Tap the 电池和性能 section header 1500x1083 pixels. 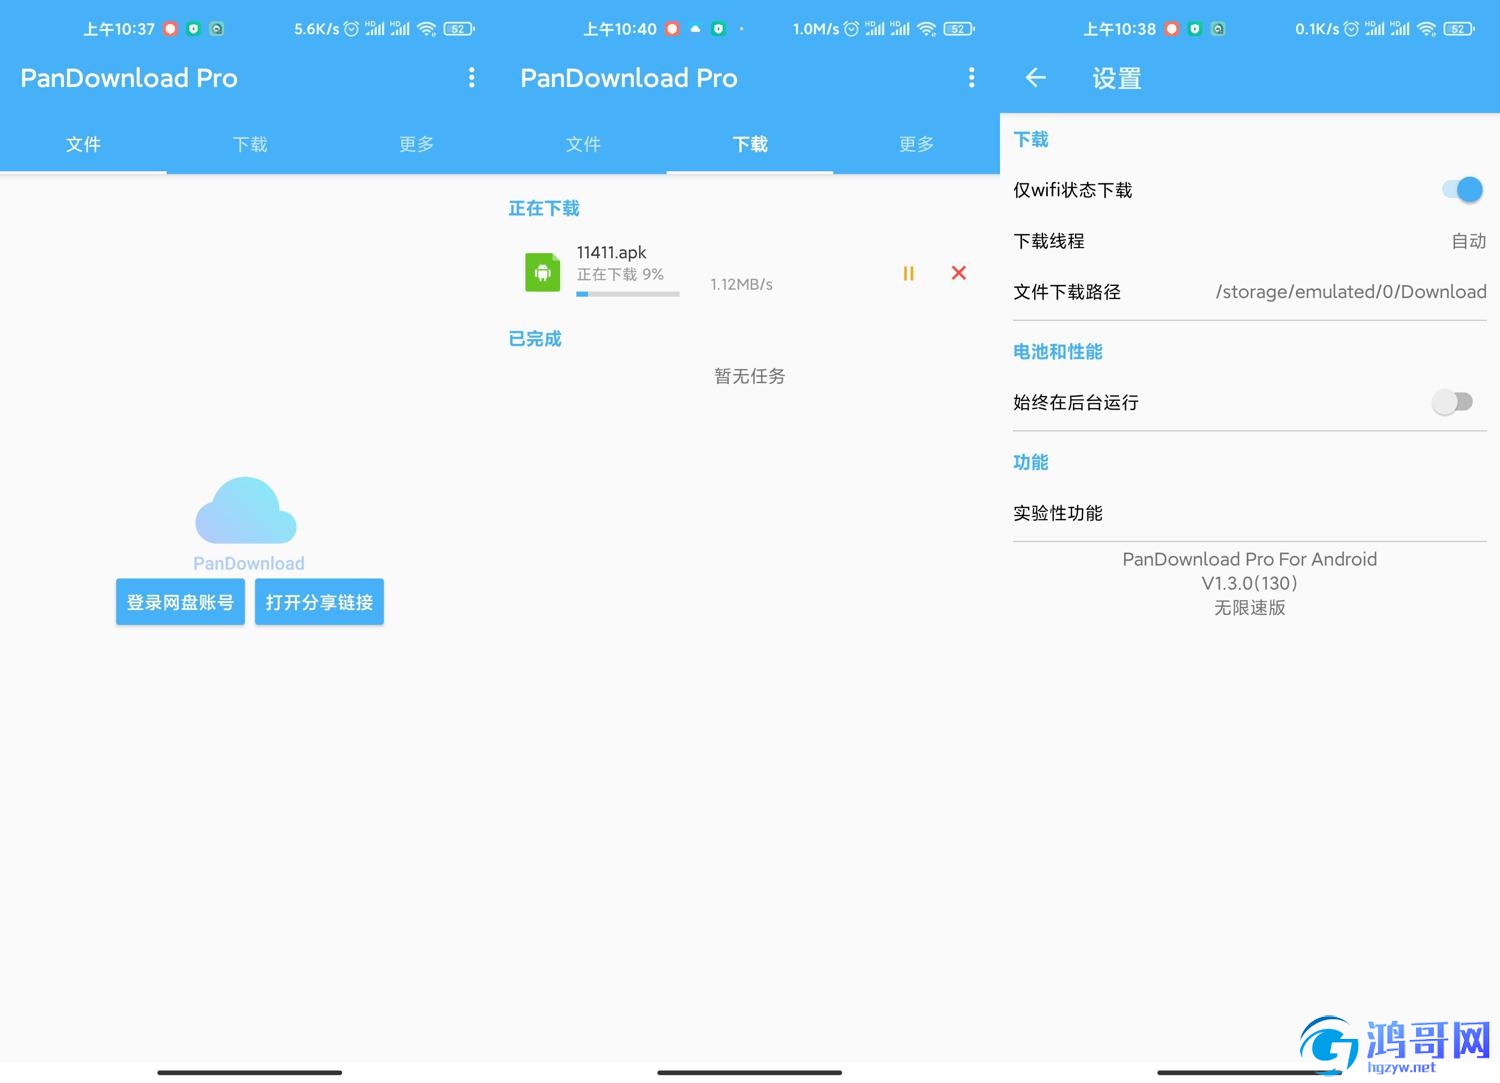click(x=1058, y=351)
